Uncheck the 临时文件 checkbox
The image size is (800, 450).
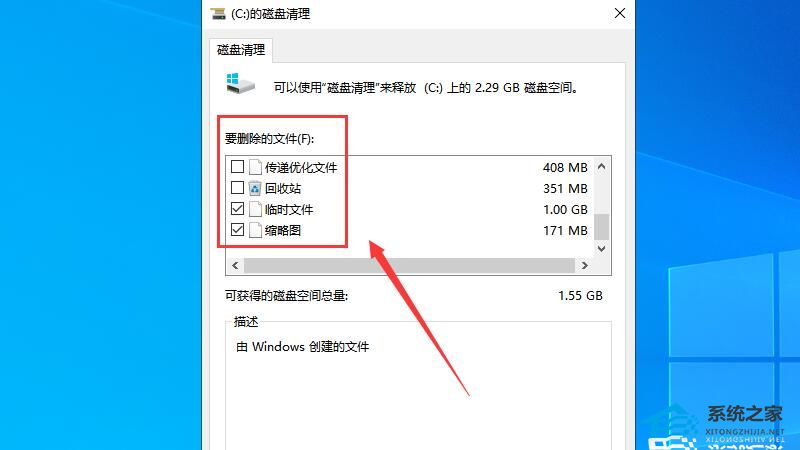(237, 209)
